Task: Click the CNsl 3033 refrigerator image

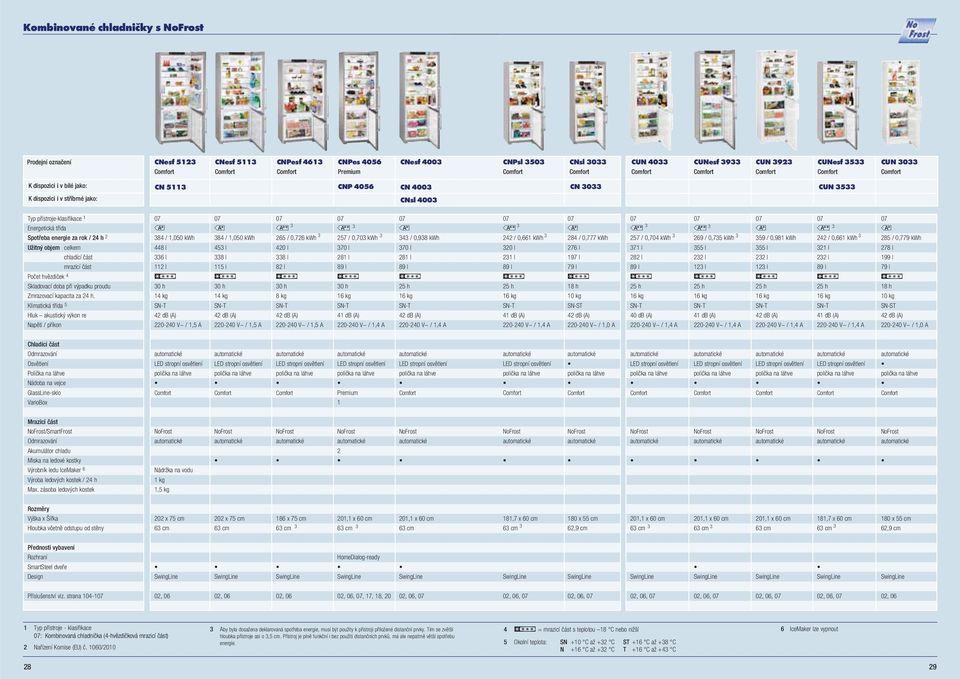Action: 588,105
